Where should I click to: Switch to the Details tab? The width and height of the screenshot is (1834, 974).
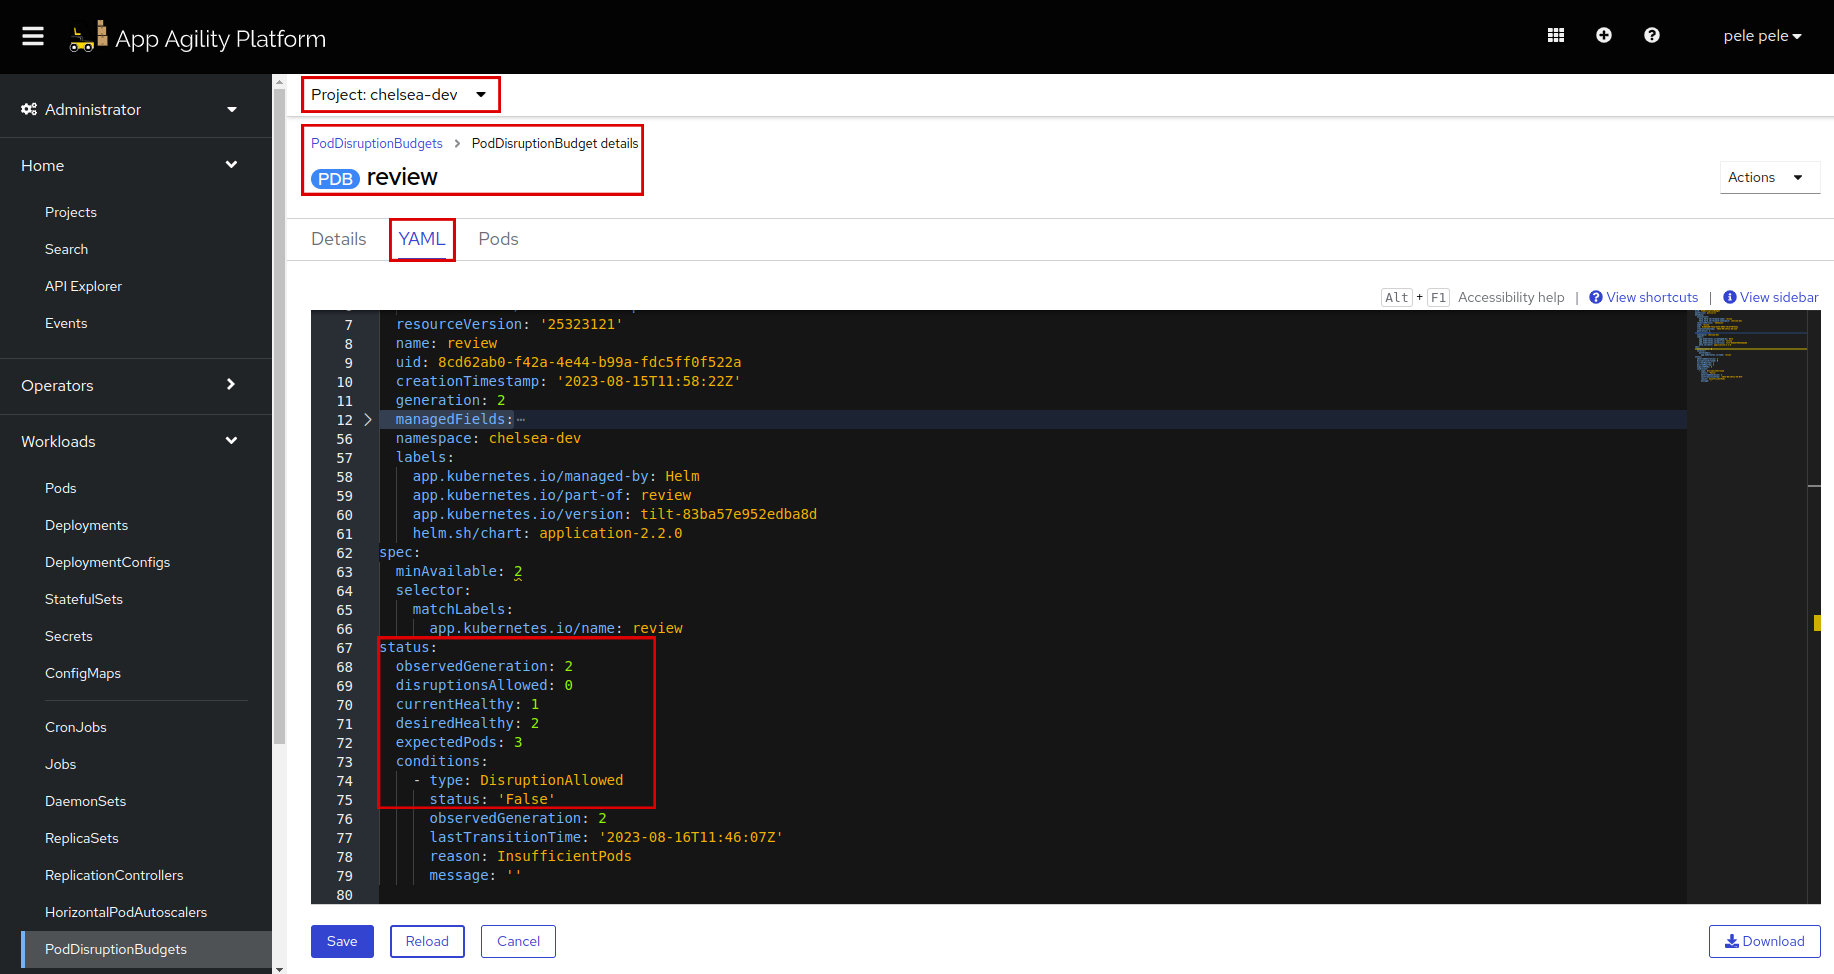tap(338, 239)
